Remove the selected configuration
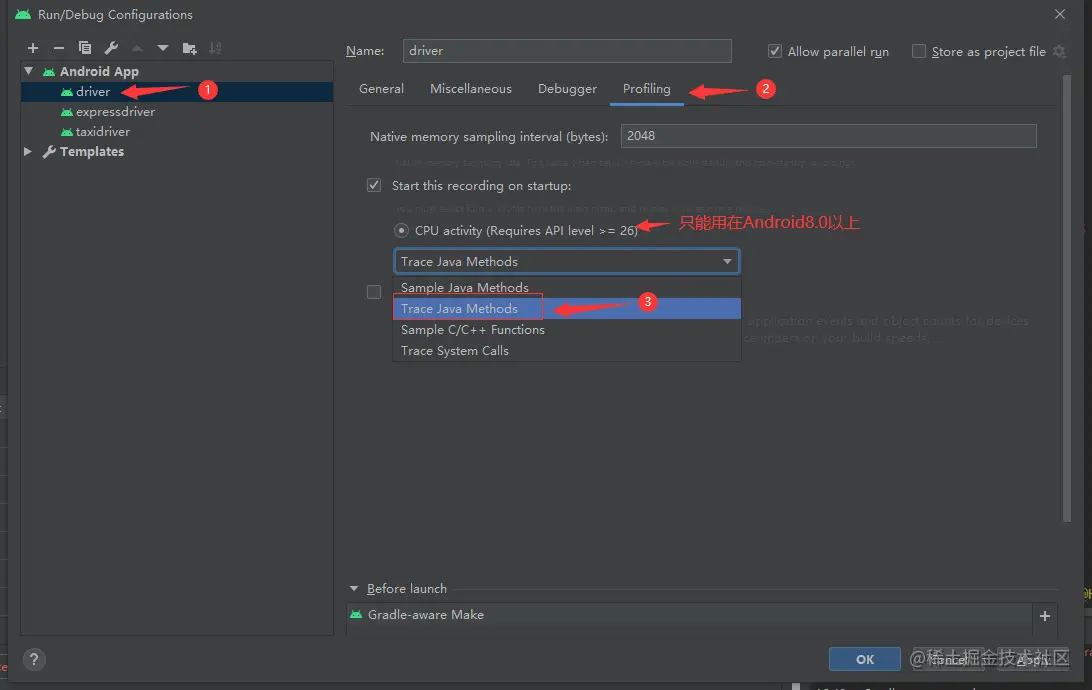This screenshot has width=1092, height=690. click(59, 48)
